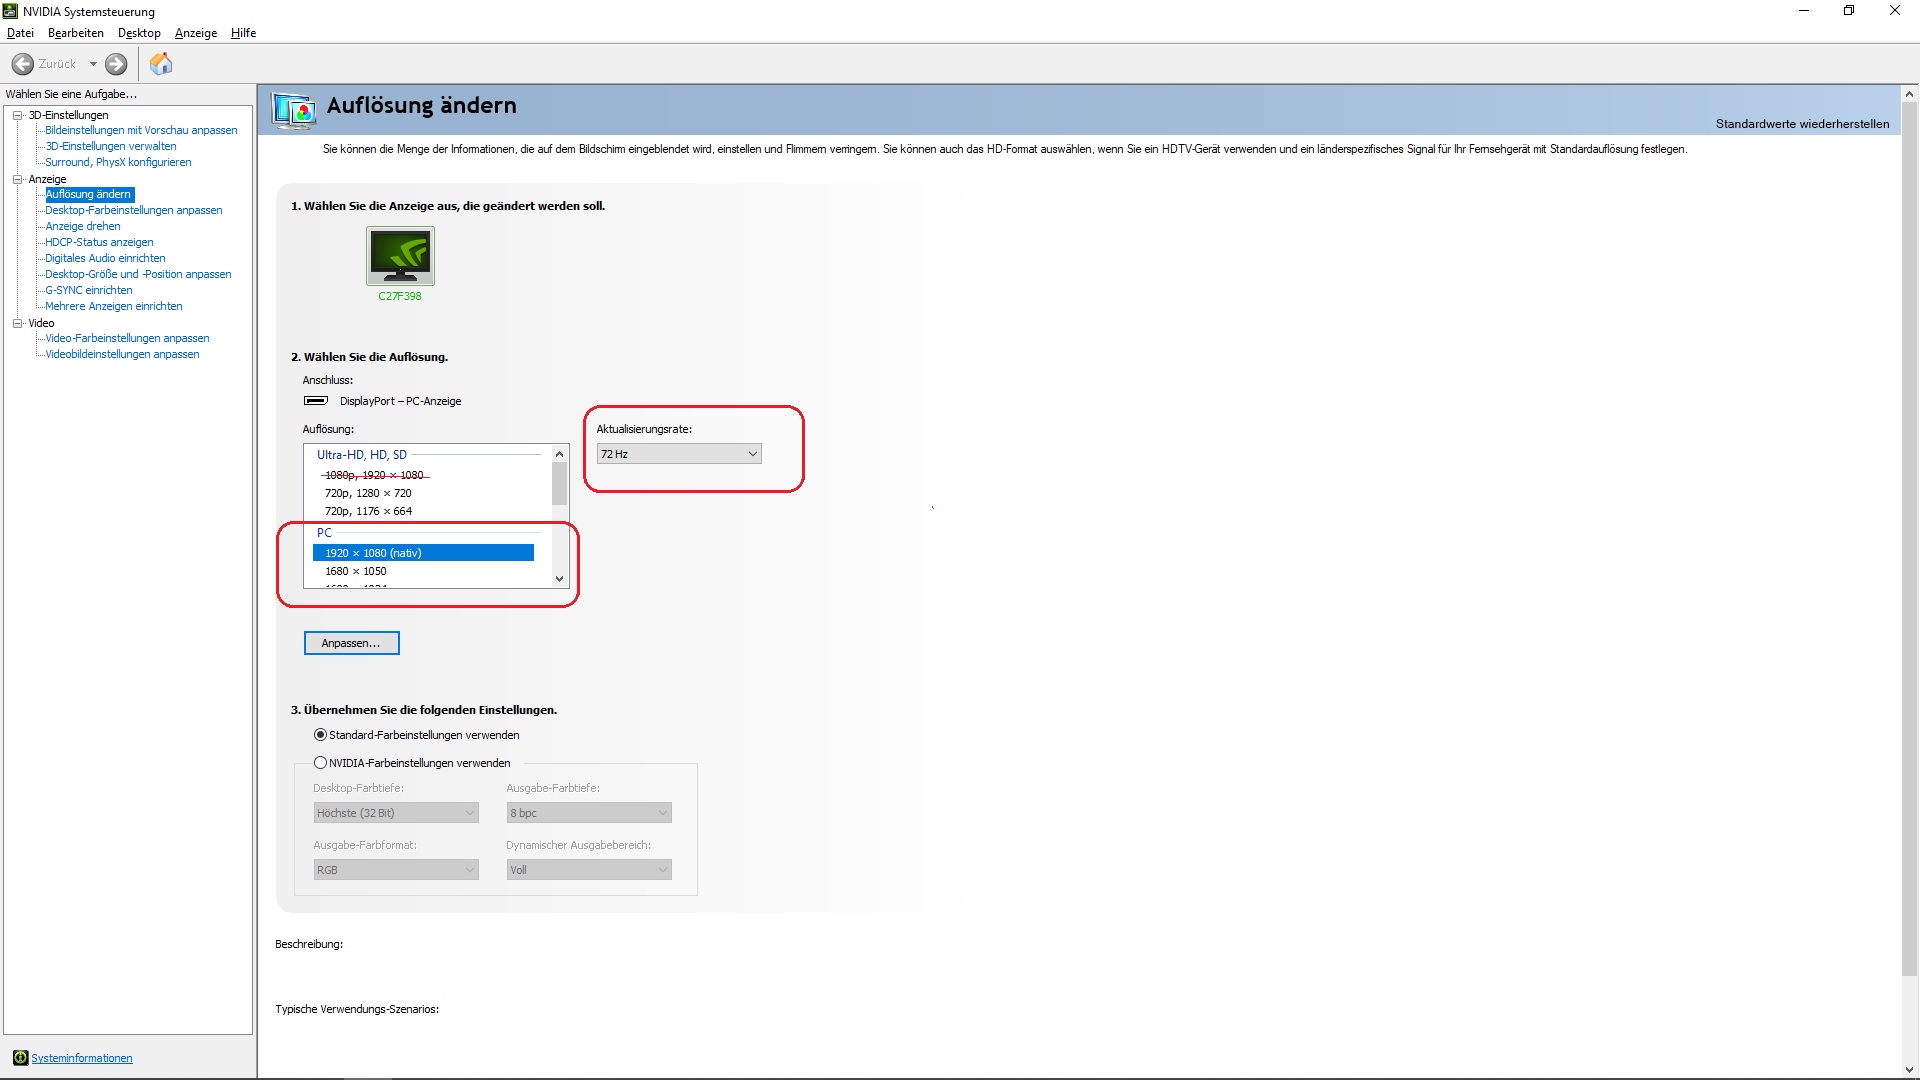Click the Back arrow icon in the toolbar

click(x=23, y=64)
